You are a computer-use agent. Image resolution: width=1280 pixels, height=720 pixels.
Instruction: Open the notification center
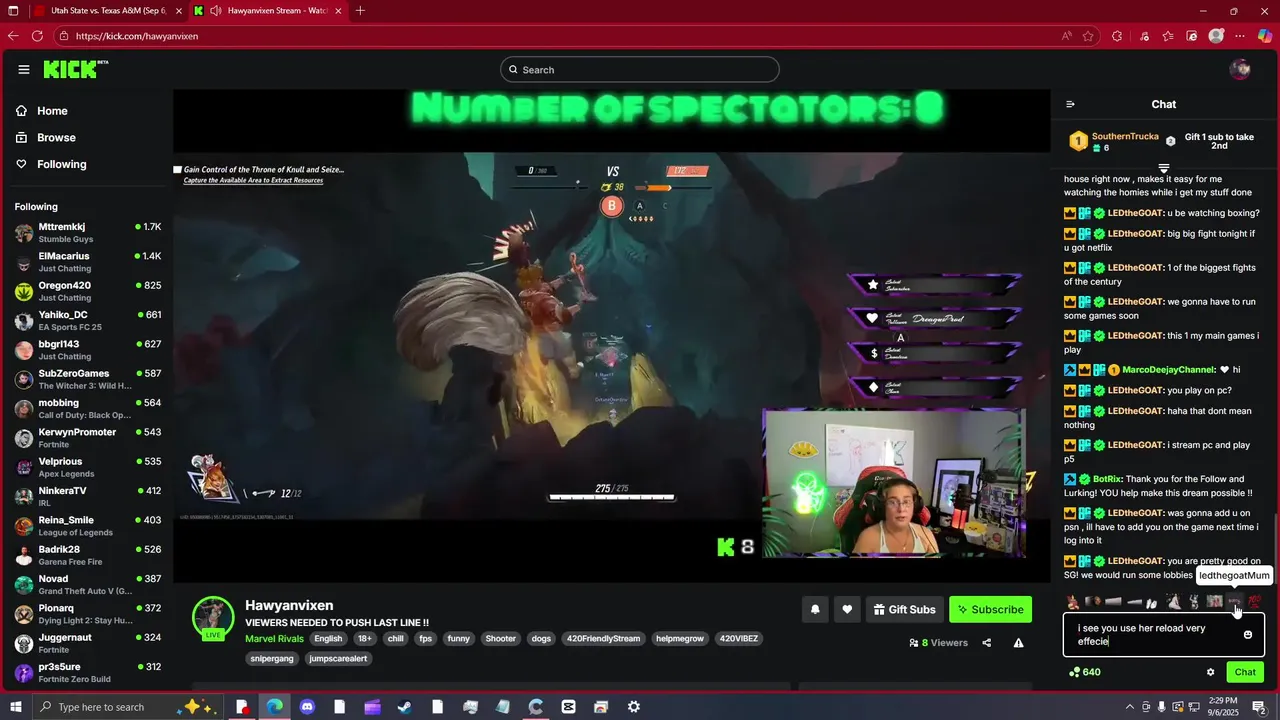pos(1259,707)
